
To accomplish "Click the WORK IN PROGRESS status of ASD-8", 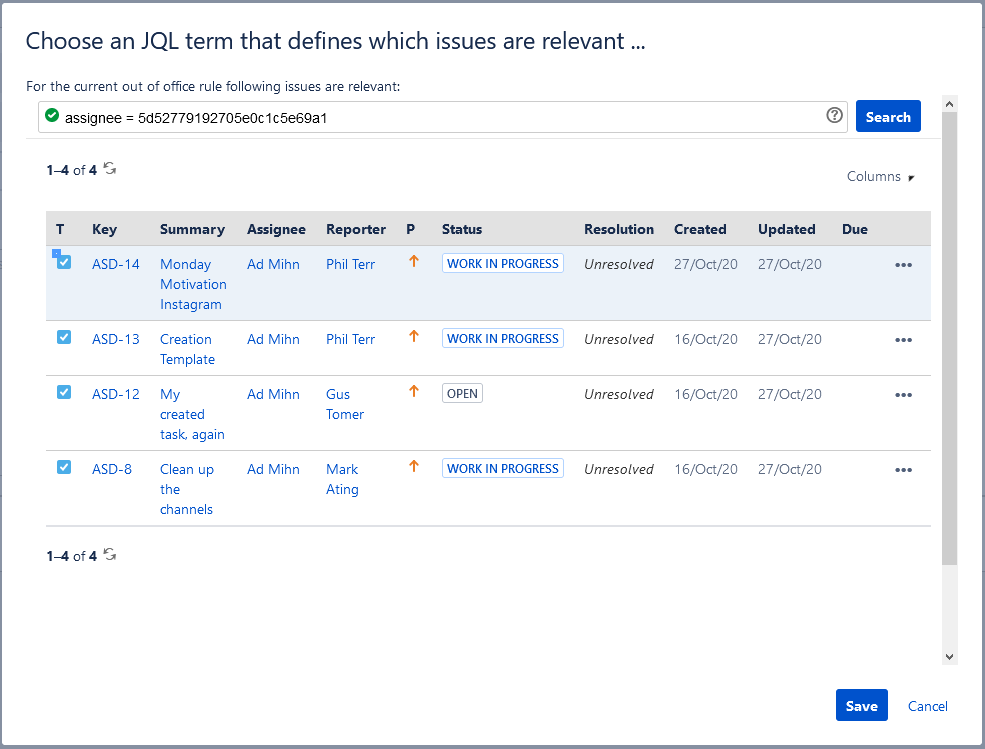I will click(503, 468).
